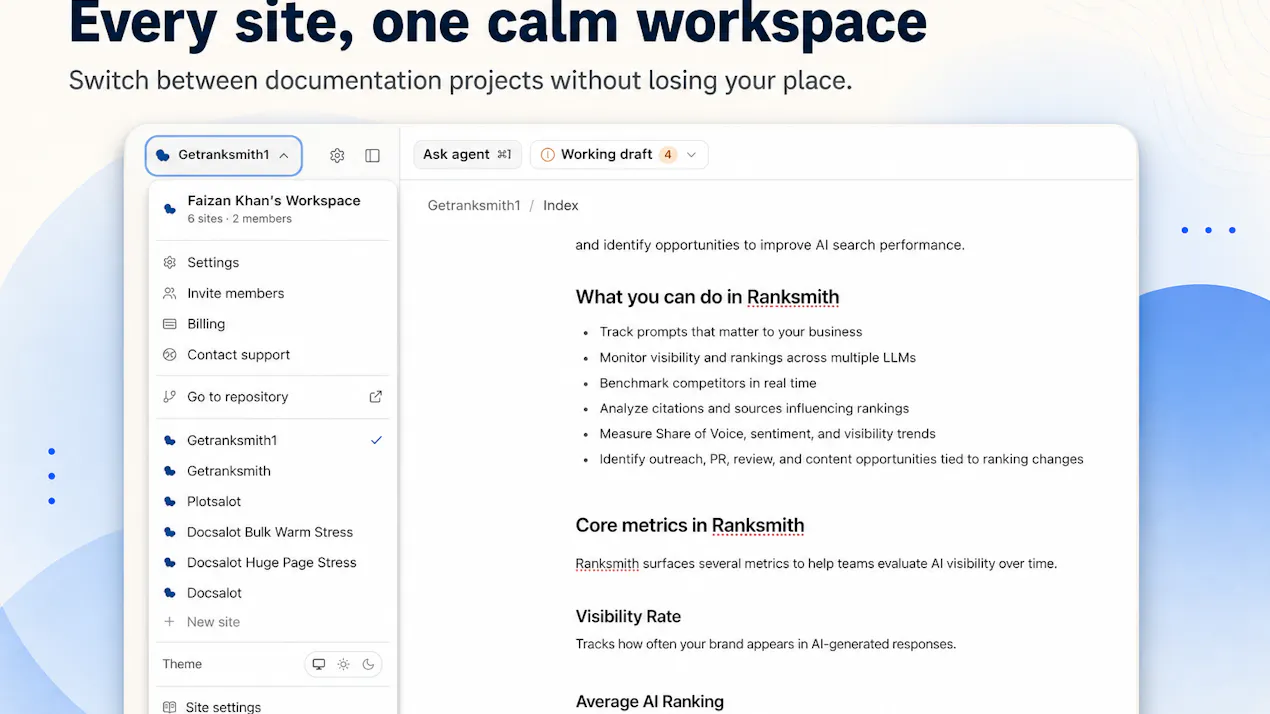Click the Index breadcrumb
The image size is (1270, 714).
[x=561, y=205]
